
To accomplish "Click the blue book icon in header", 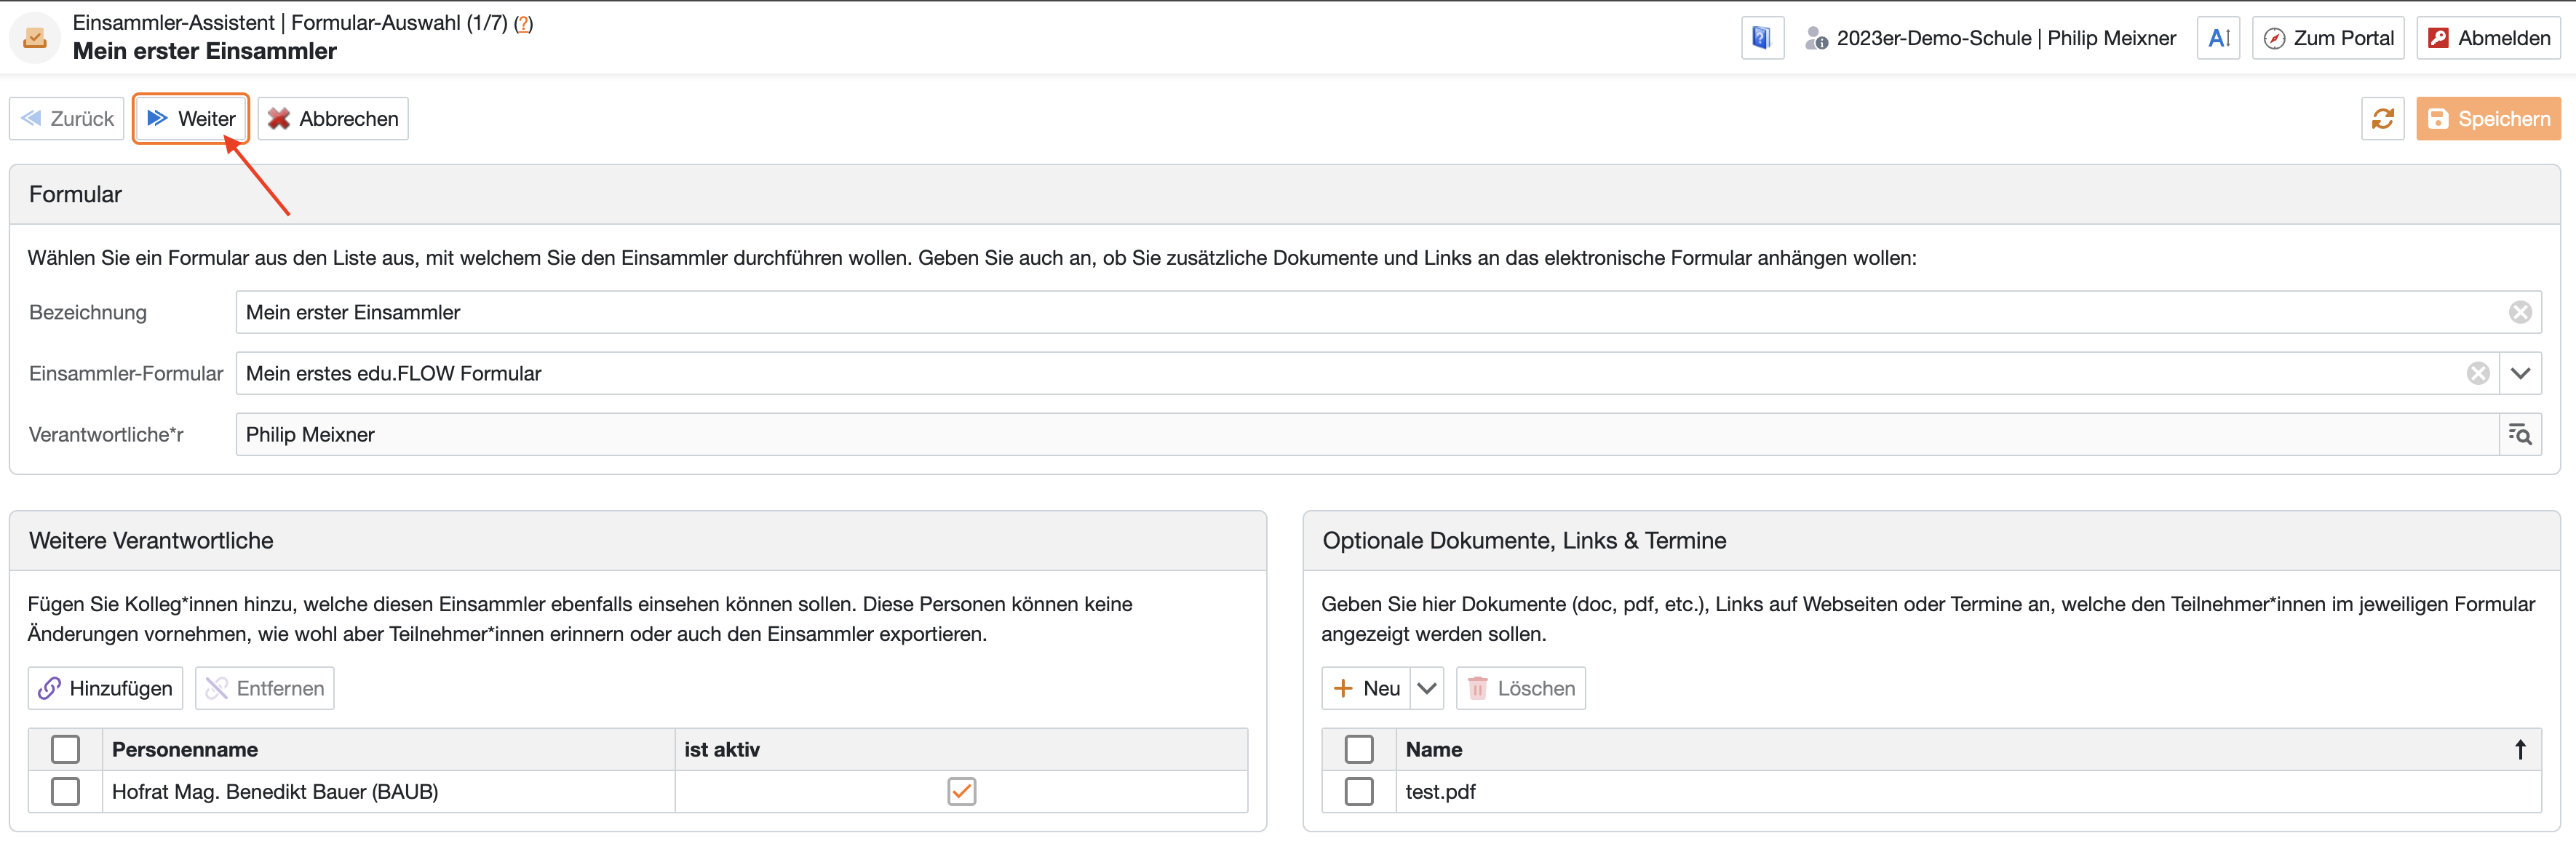I will coord(1761,38).
